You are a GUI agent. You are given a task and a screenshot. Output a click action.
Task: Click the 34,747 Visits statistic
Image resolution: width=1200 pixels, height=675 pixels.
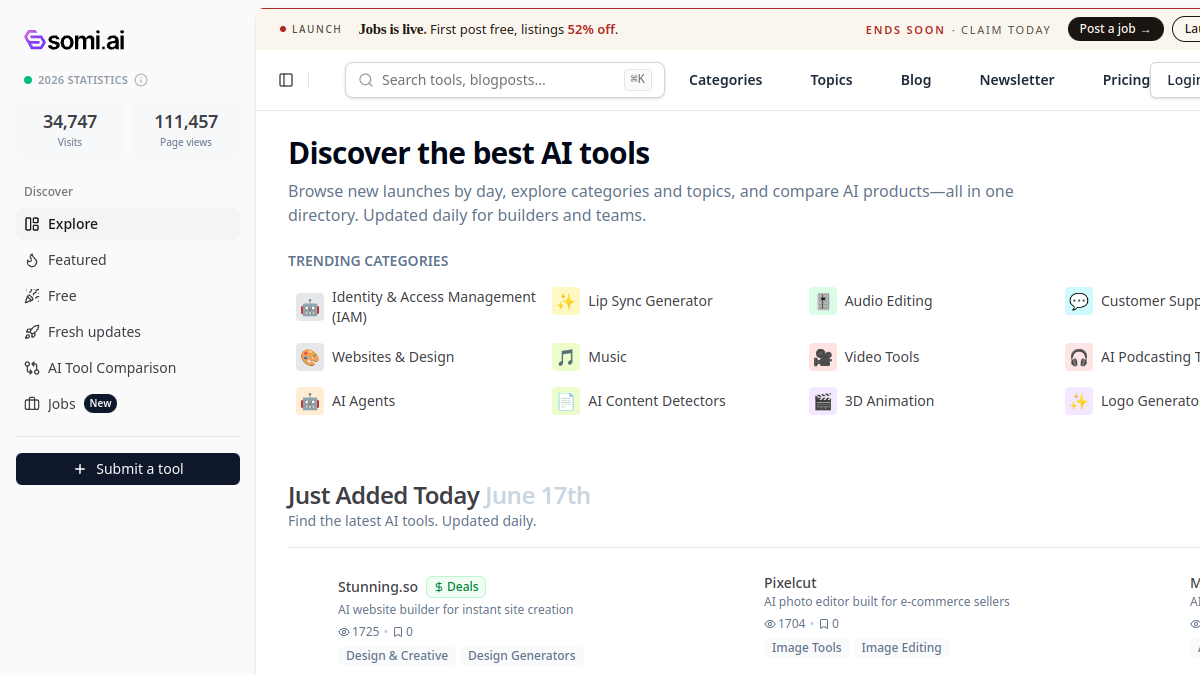pyautogui.click(x=70, y=129)
